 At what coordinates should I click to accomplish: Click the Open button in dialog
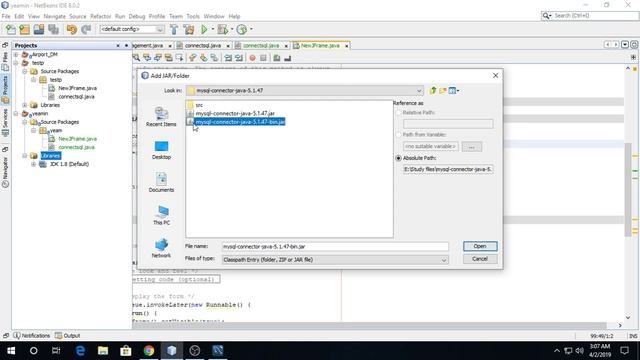(x=480, y=246)
